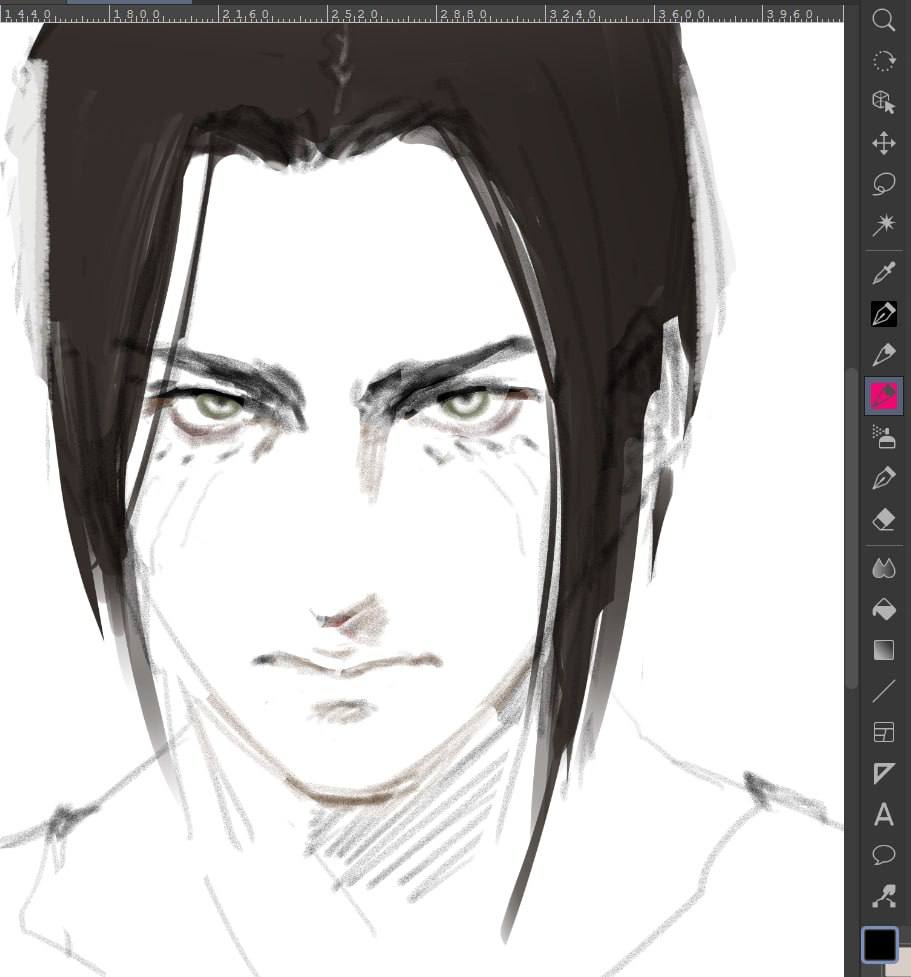The width and height of the screenshot is (911, 977).
Task: Select the Balloon speech bubble tool
Action: (x=884, y=855)
